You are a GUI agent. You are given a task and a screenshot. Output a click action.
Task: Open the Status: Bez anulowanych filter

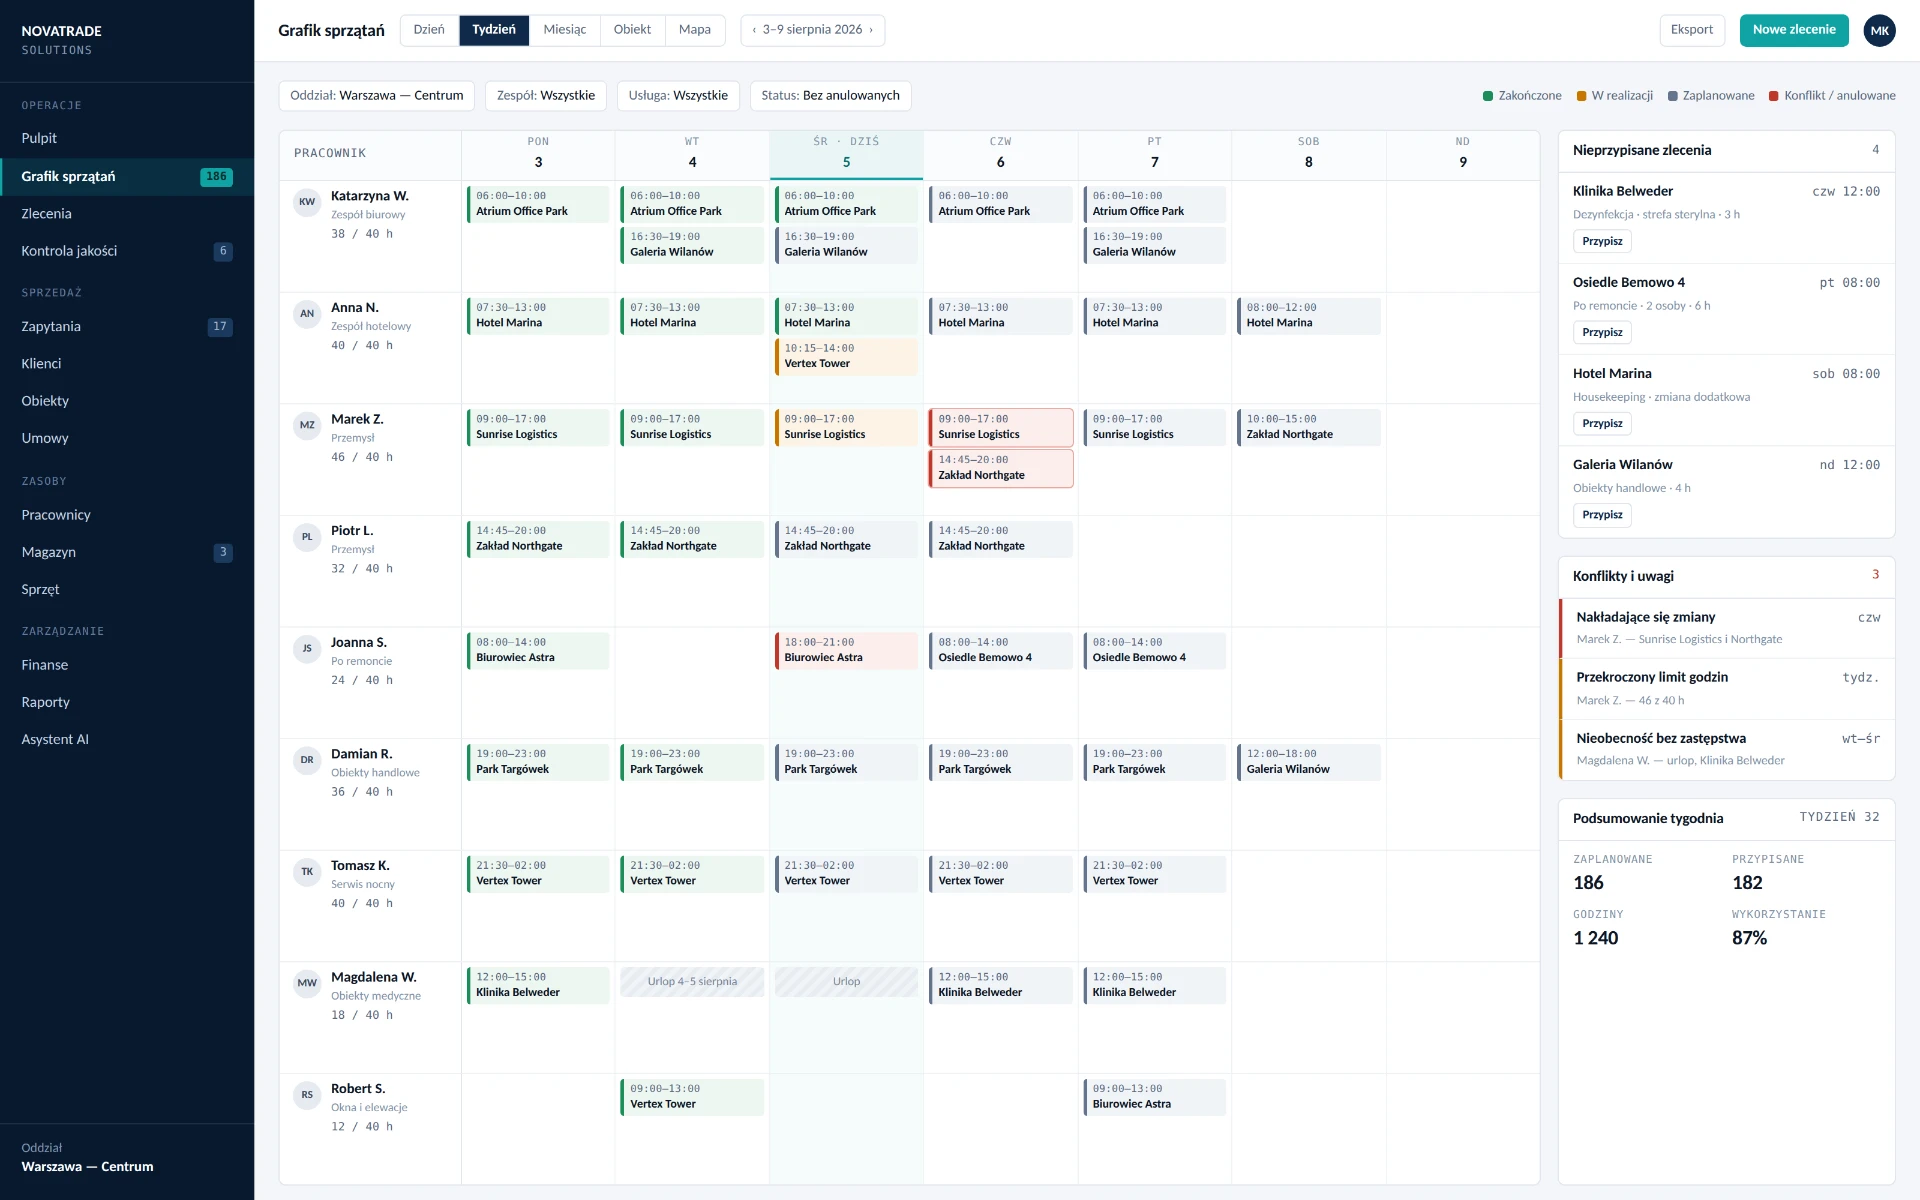point(830,96)
